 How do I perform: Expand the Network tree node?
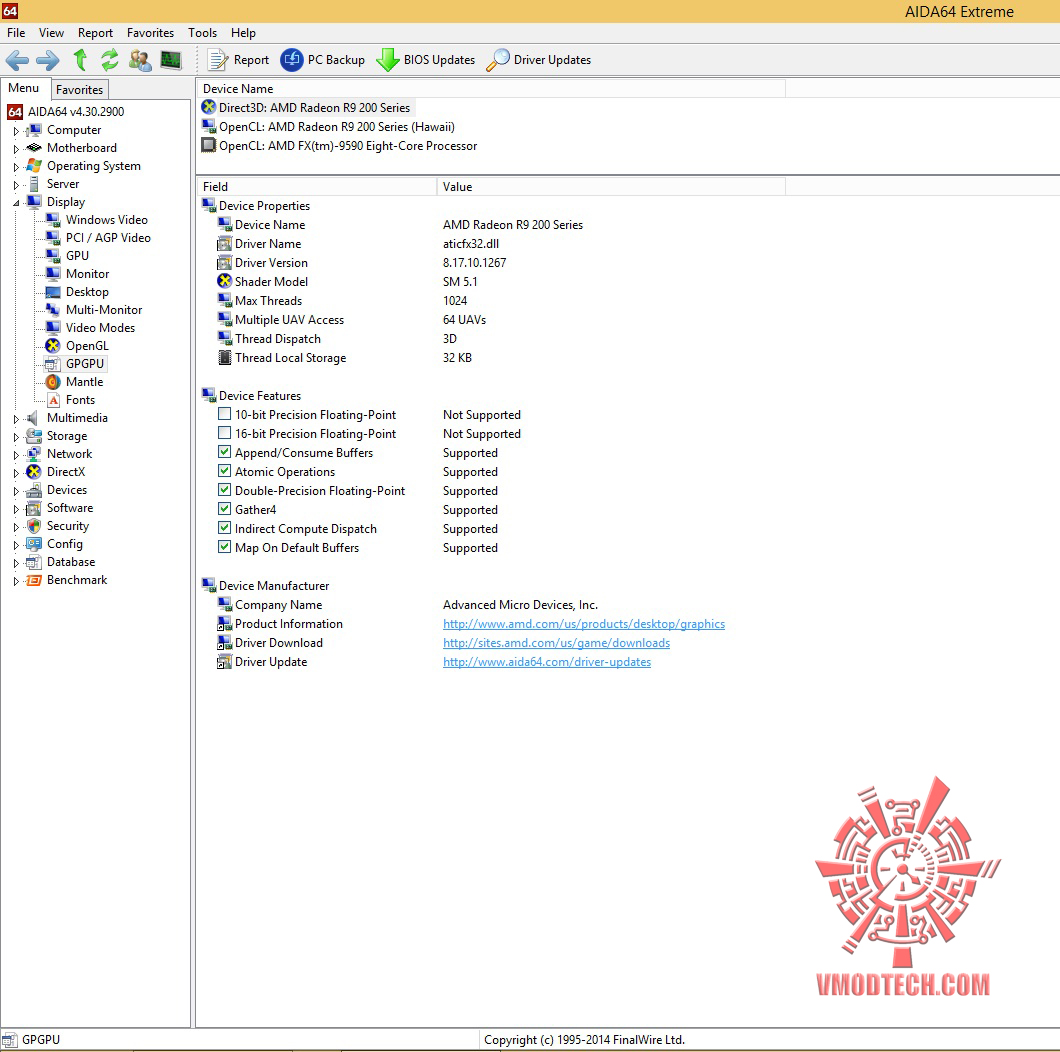[16, 455]
